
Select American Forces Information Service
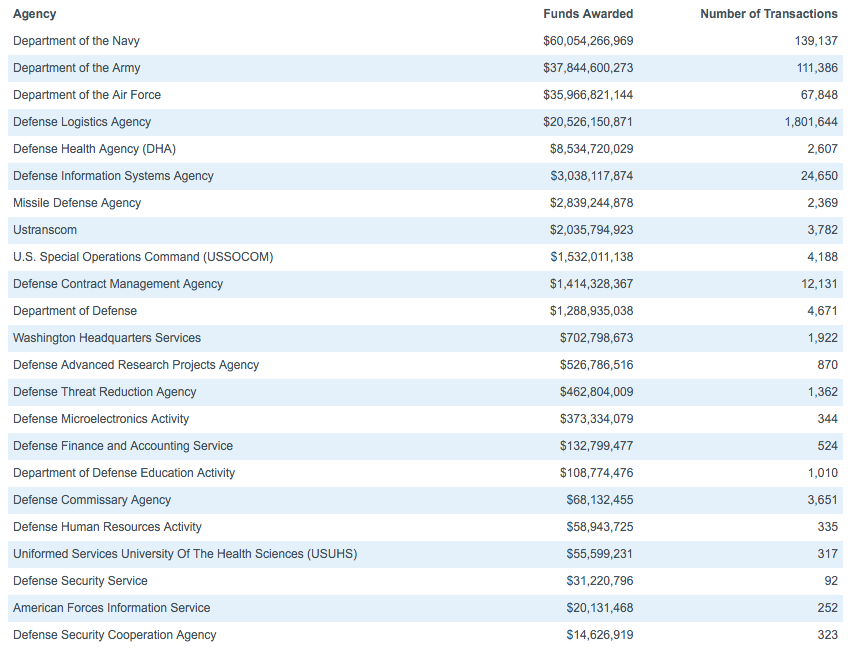[x=112, y=608]
